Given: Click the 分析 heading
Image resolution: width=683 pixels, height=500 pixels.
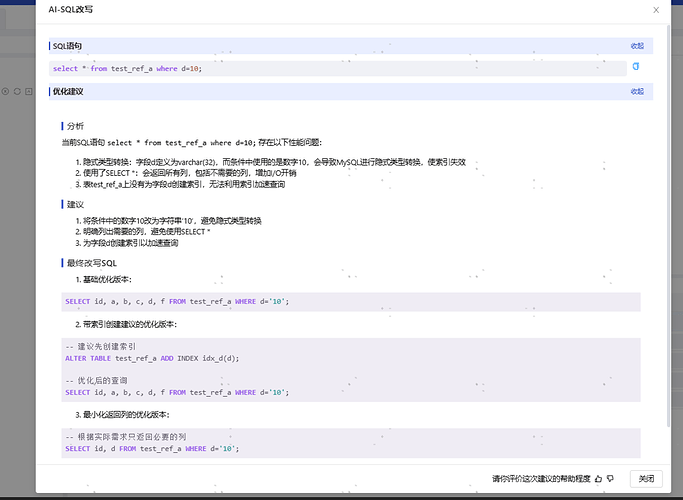Looking at the screenshot, I should point(76,126).
